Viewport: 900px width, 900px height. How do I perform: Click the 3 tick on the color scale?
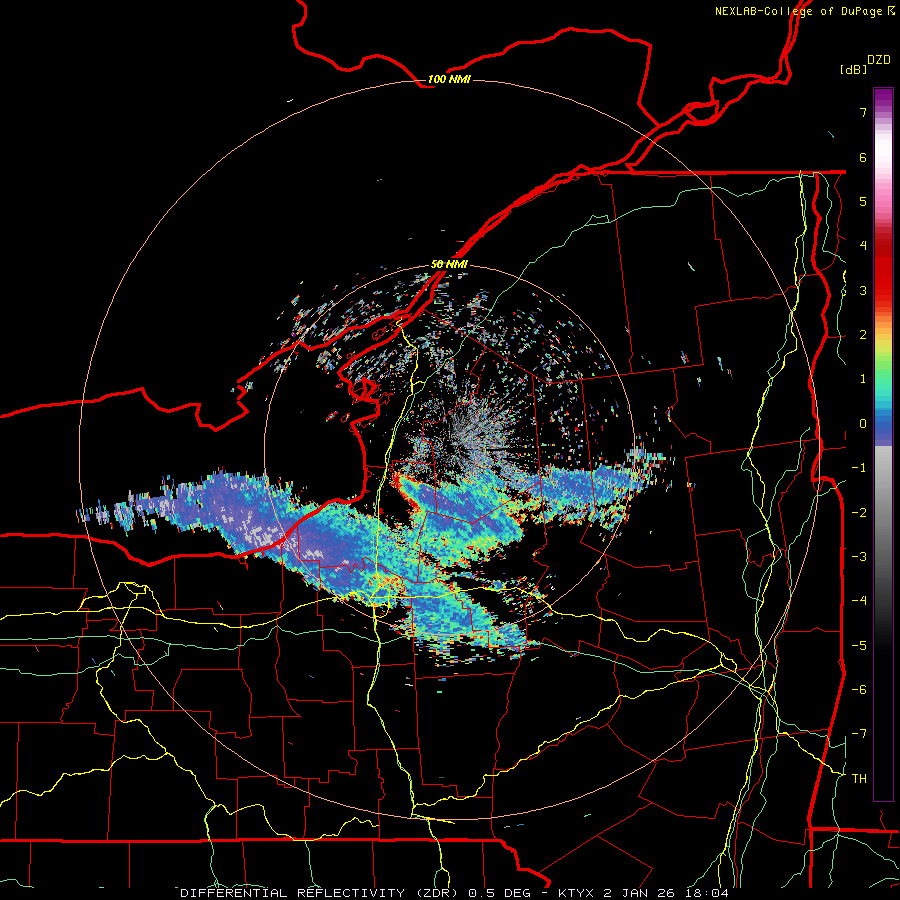pos(863,290)
